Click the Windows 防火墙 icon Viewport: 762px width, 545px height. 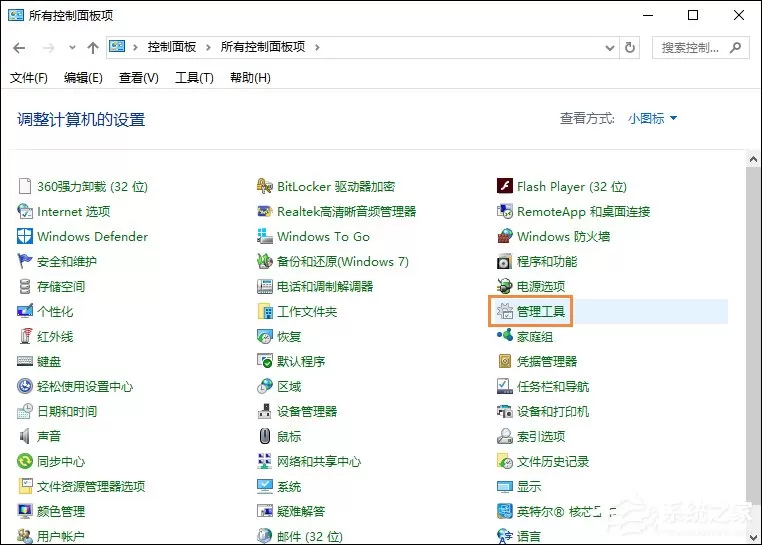tap(505, 236)
